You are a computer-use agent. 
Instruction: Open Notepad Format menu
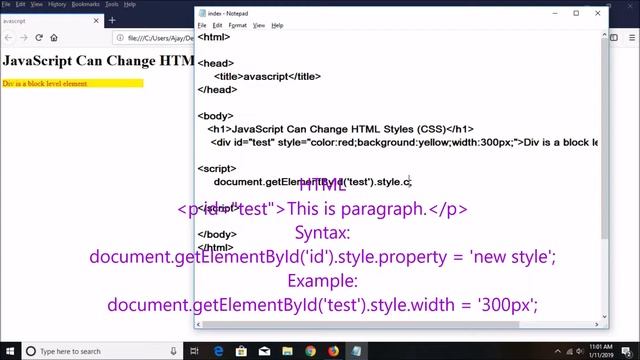pos(238,25)
